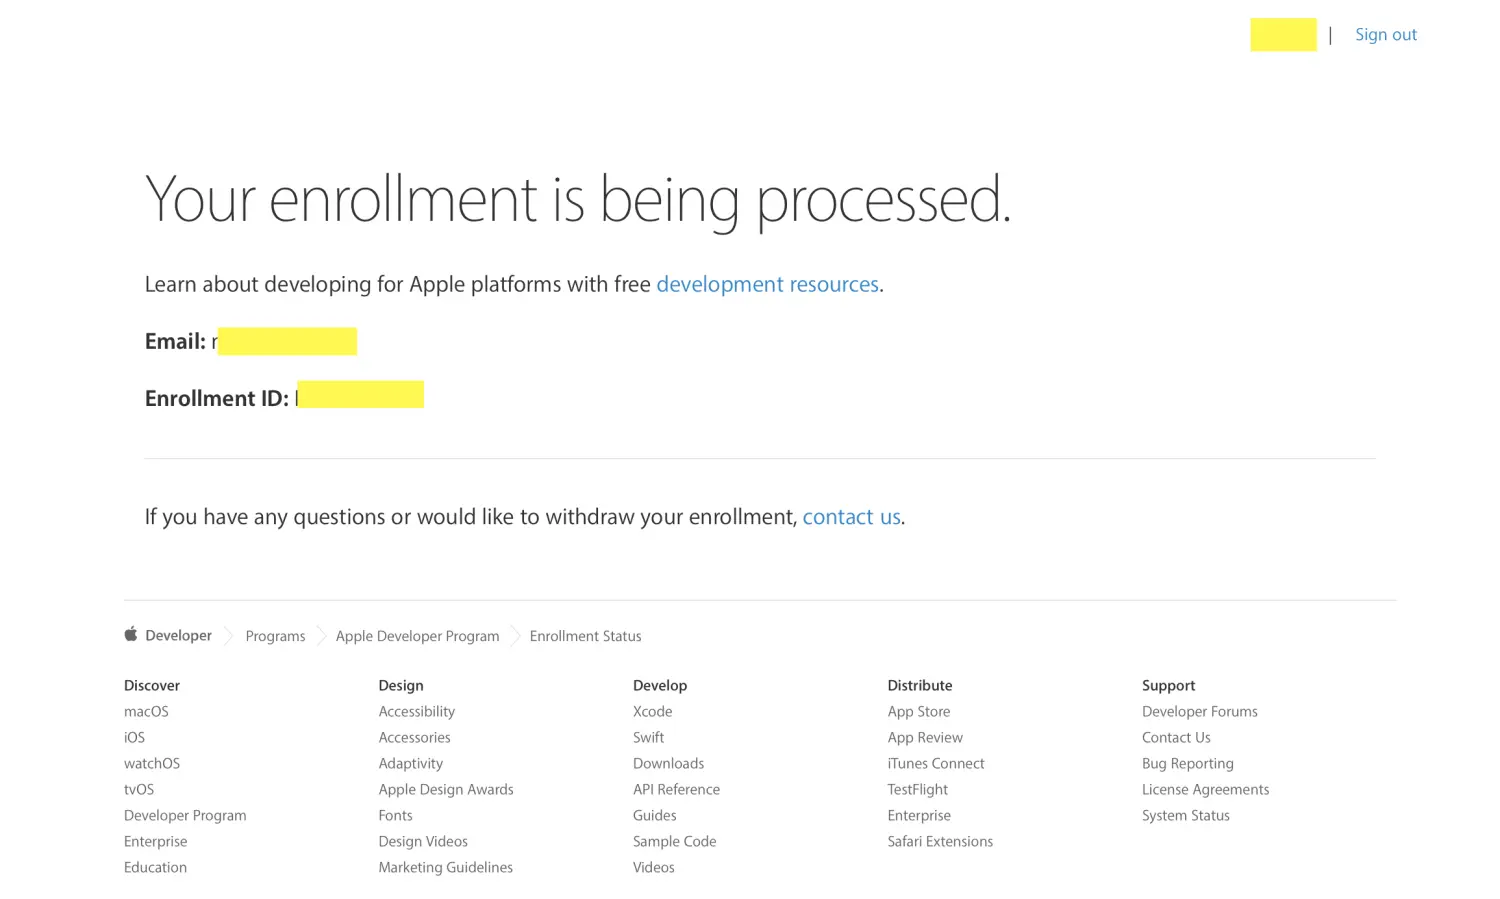The height and width of the screenshot is (899, 1500).
Task: Open Design Videos link
Action: pos(423,841)
